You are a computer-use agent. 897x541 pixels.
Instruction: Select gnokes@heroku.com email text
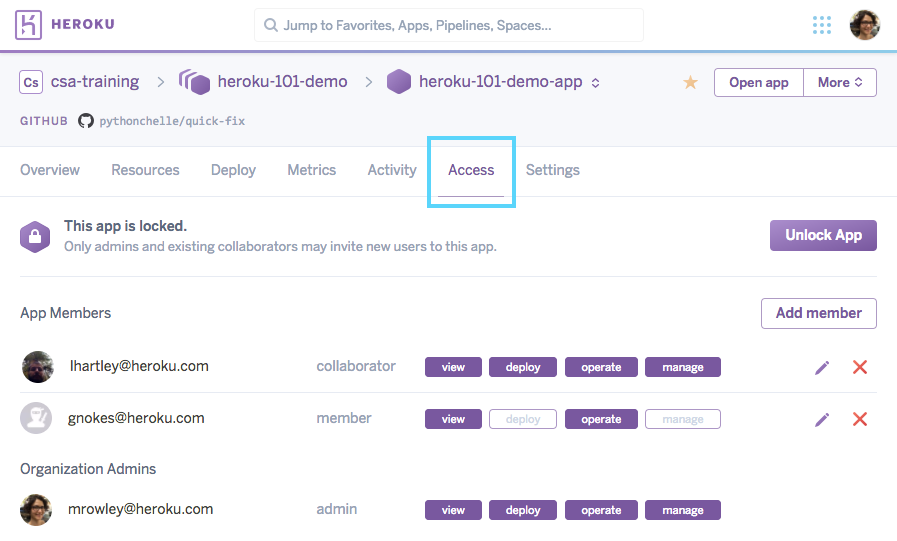pyautogui.click(x=136, y=418)
